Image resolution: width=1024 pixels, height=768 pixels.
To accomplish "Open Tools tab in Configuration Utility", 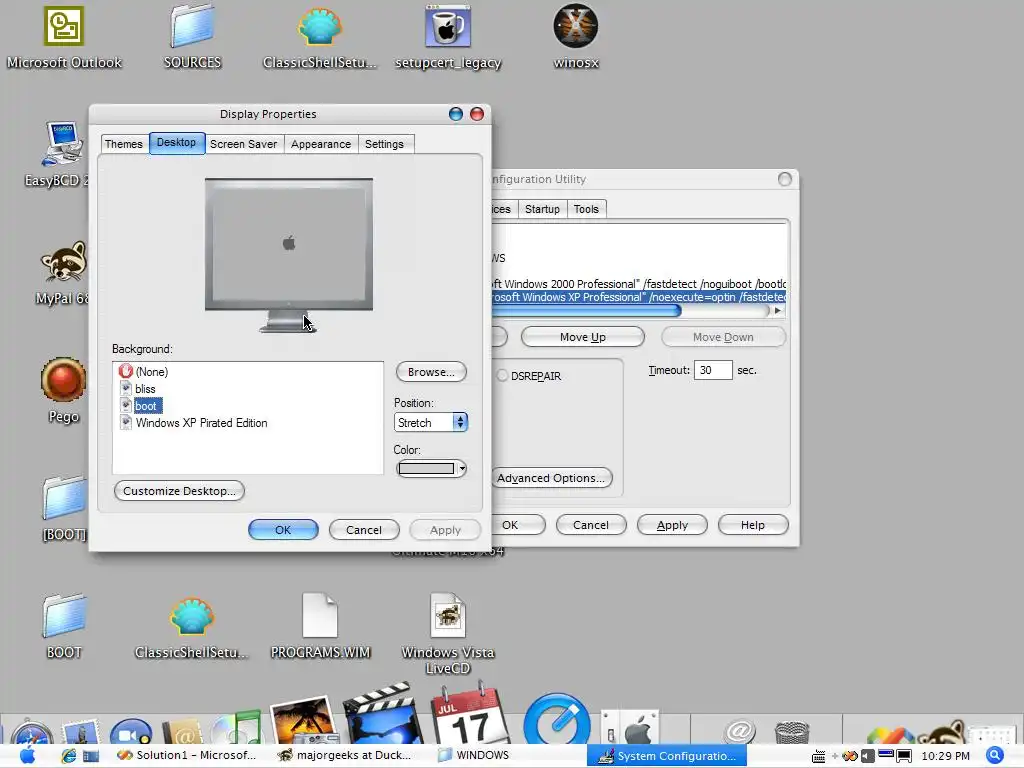I will pos(586,209).
